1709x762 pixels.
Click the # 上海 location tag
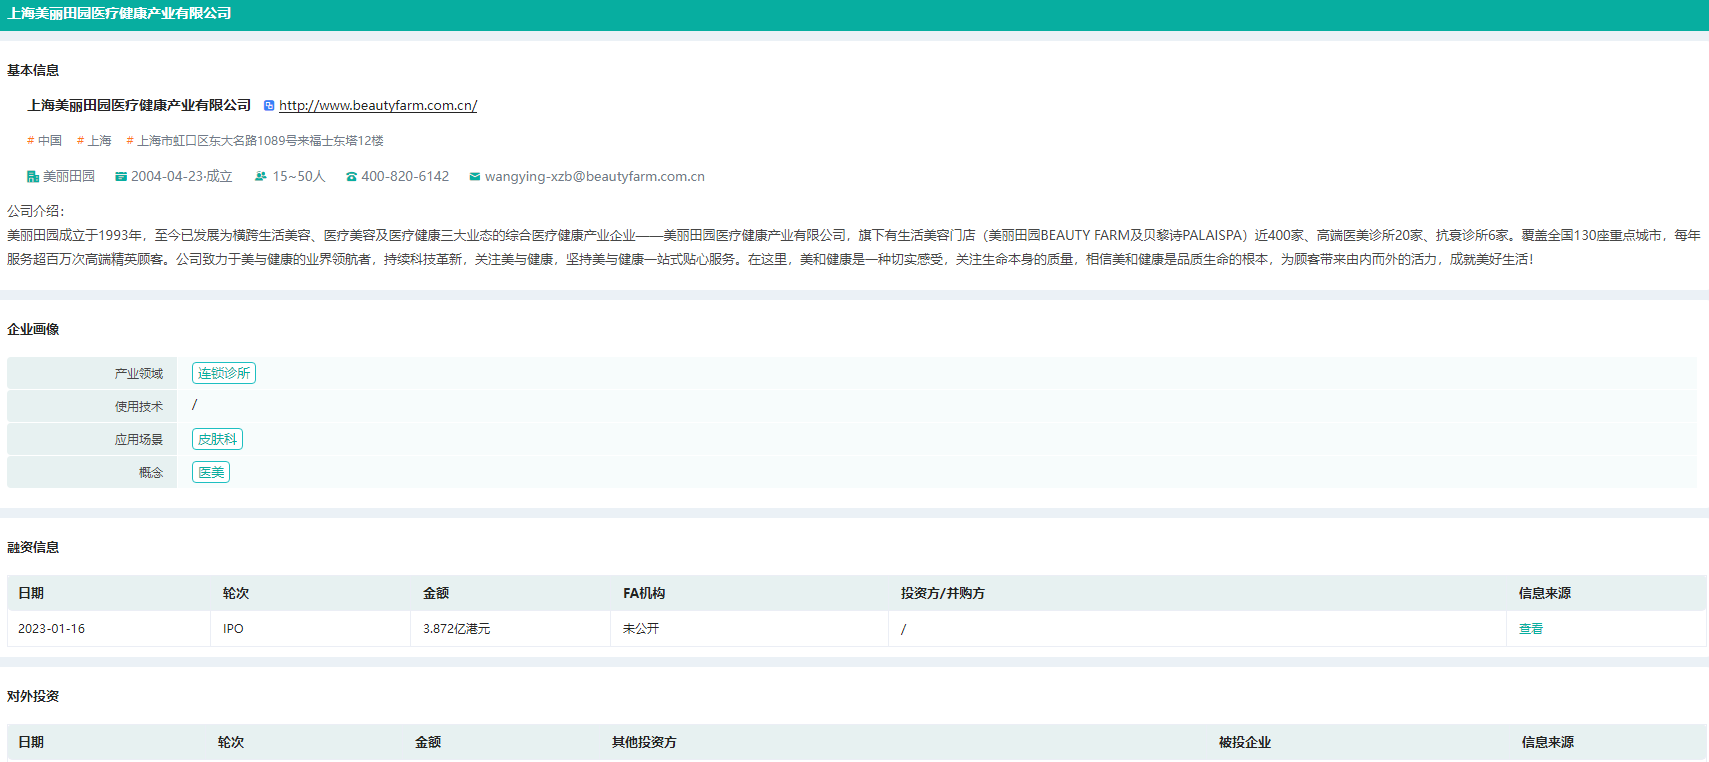95,141
